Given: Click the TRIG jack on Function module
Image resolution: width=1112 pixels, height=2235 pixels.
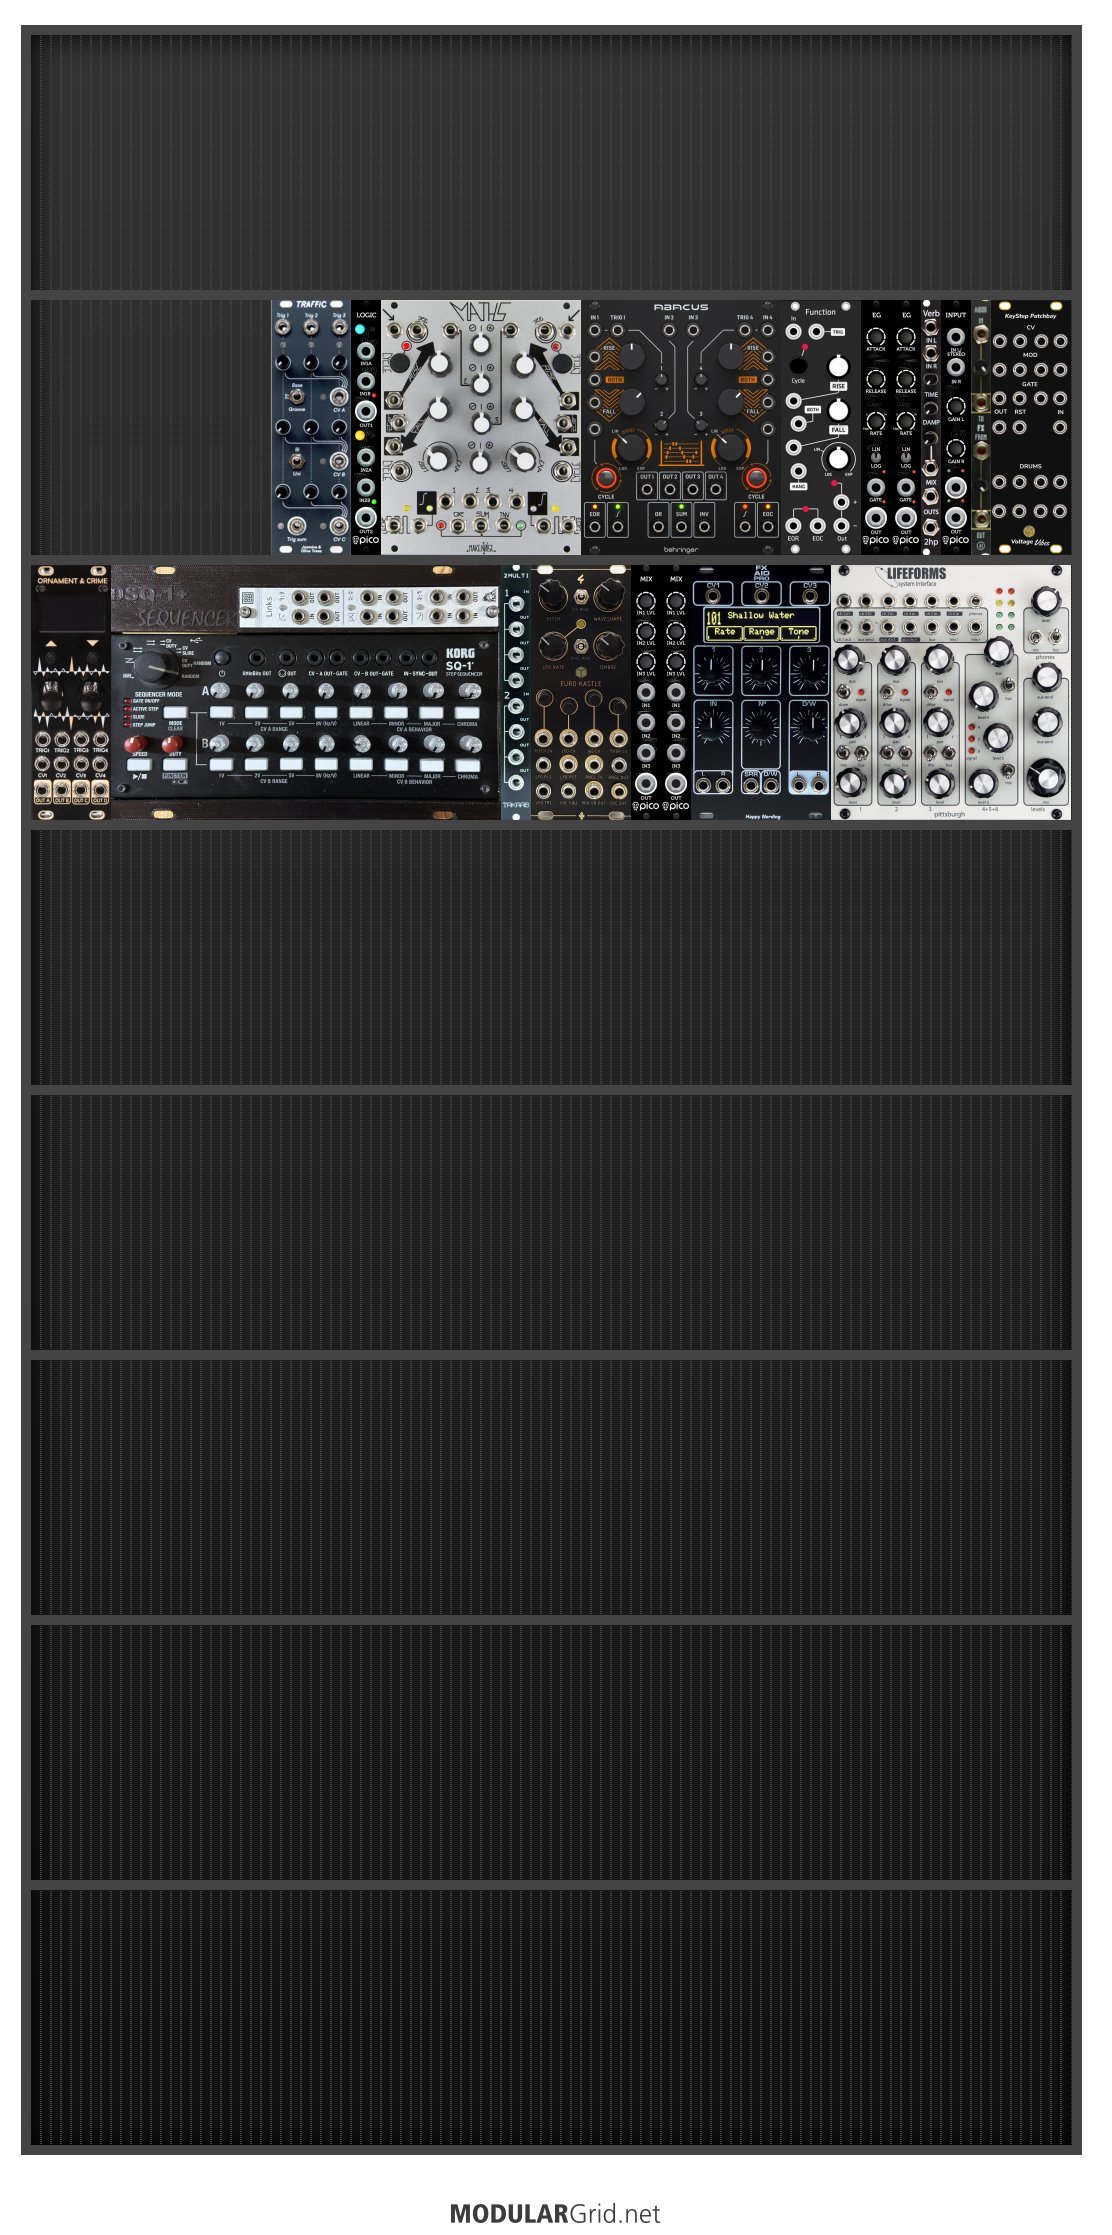Looking at the screenshot, I should pyautogui.click(x=816, y=332).
